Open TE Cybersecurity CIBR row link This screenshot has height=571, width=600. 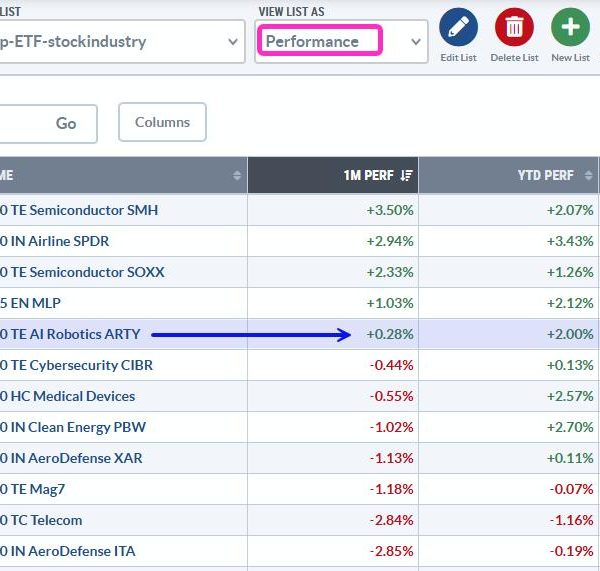click(x=77, y=365)
